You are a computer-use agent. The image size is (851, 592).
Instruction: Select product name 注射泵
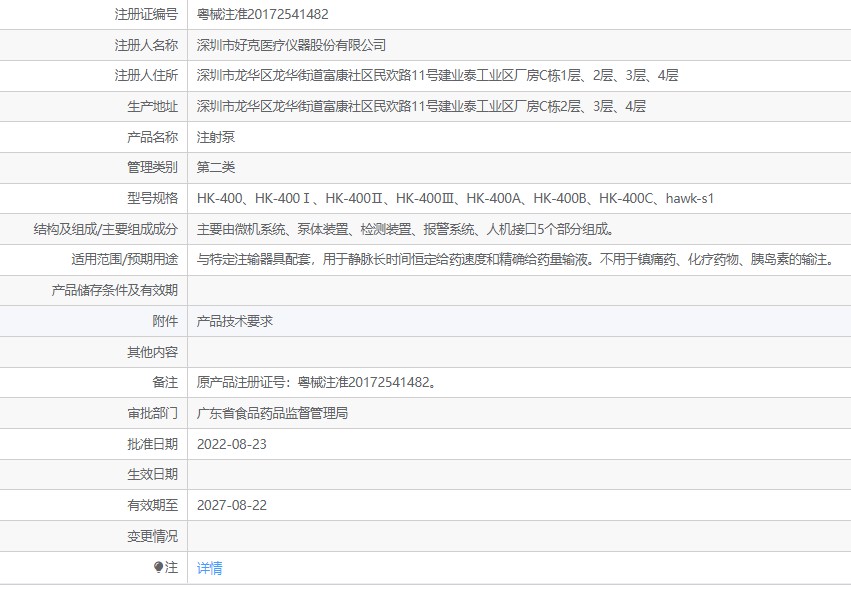(x=216, y=137)
